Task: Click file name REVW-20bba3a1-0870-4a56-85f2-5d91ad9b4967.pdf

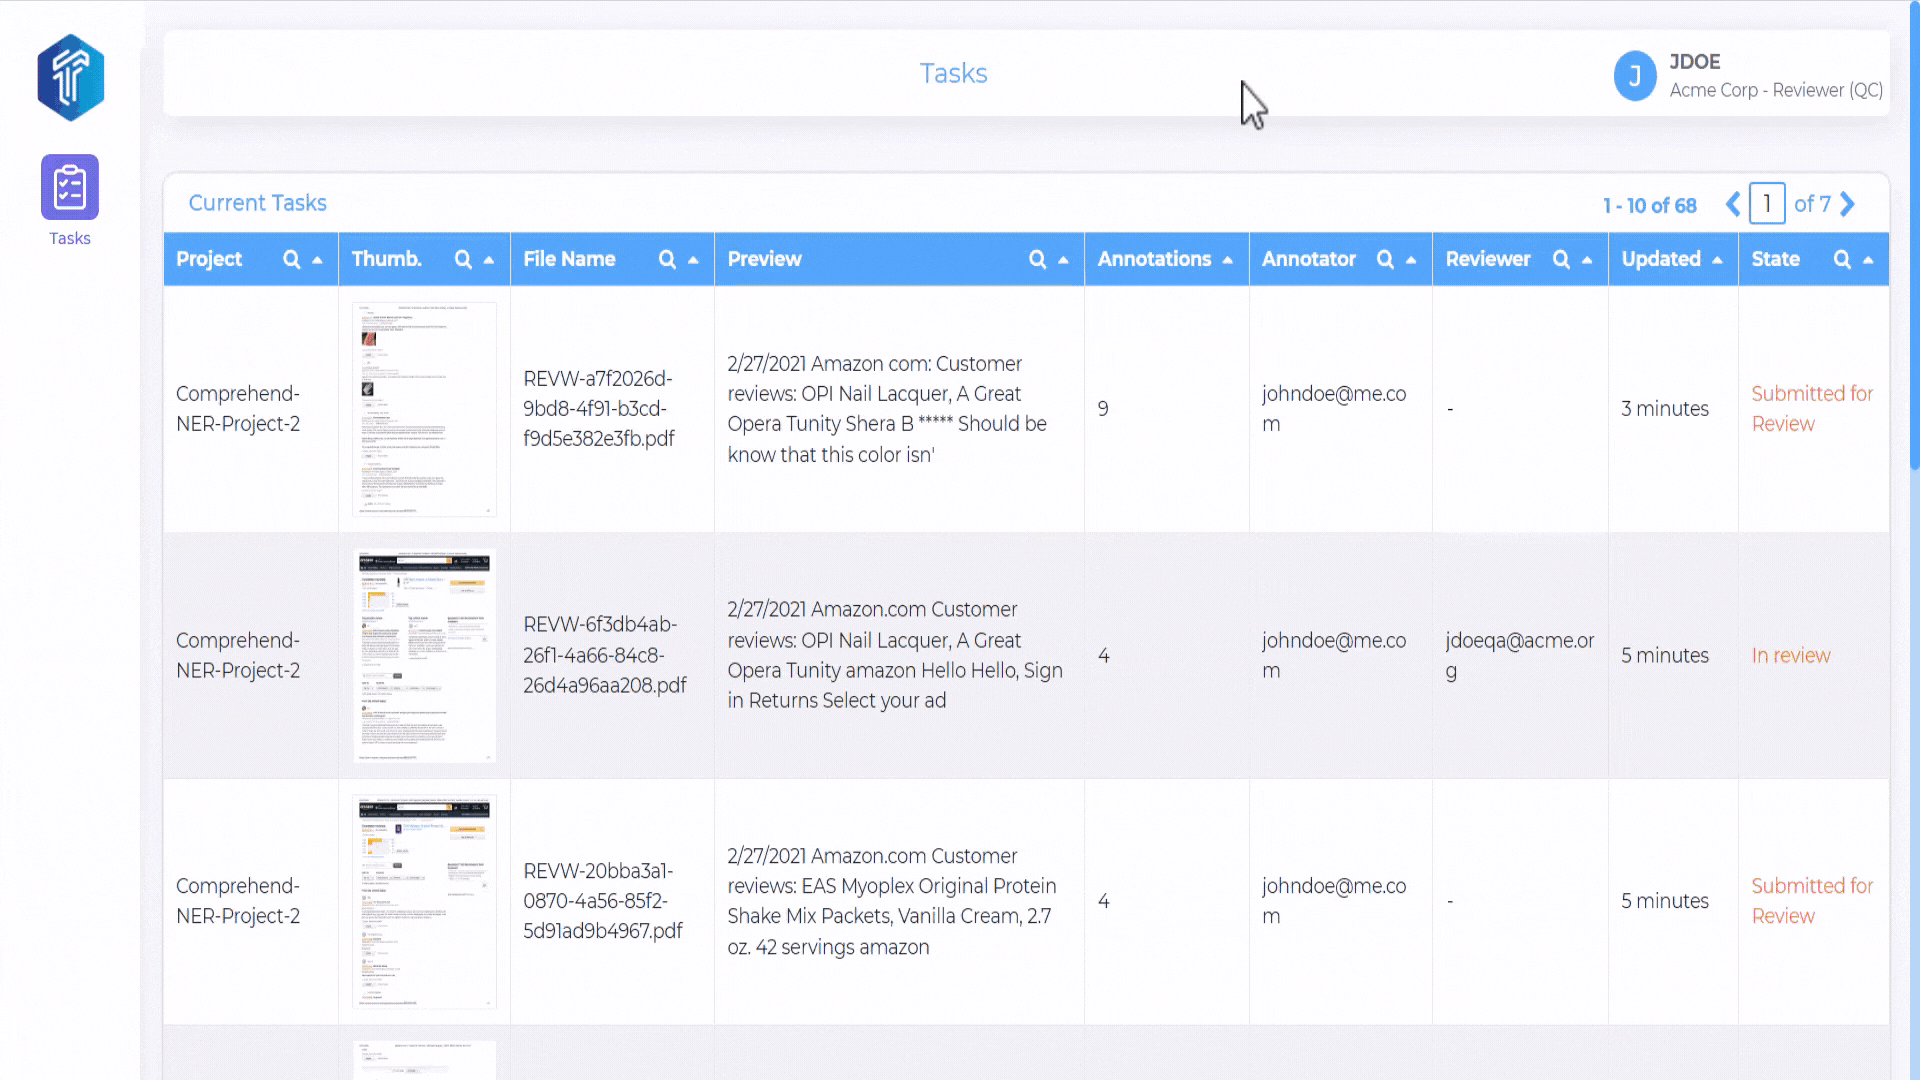Action: tap(603, 901)
